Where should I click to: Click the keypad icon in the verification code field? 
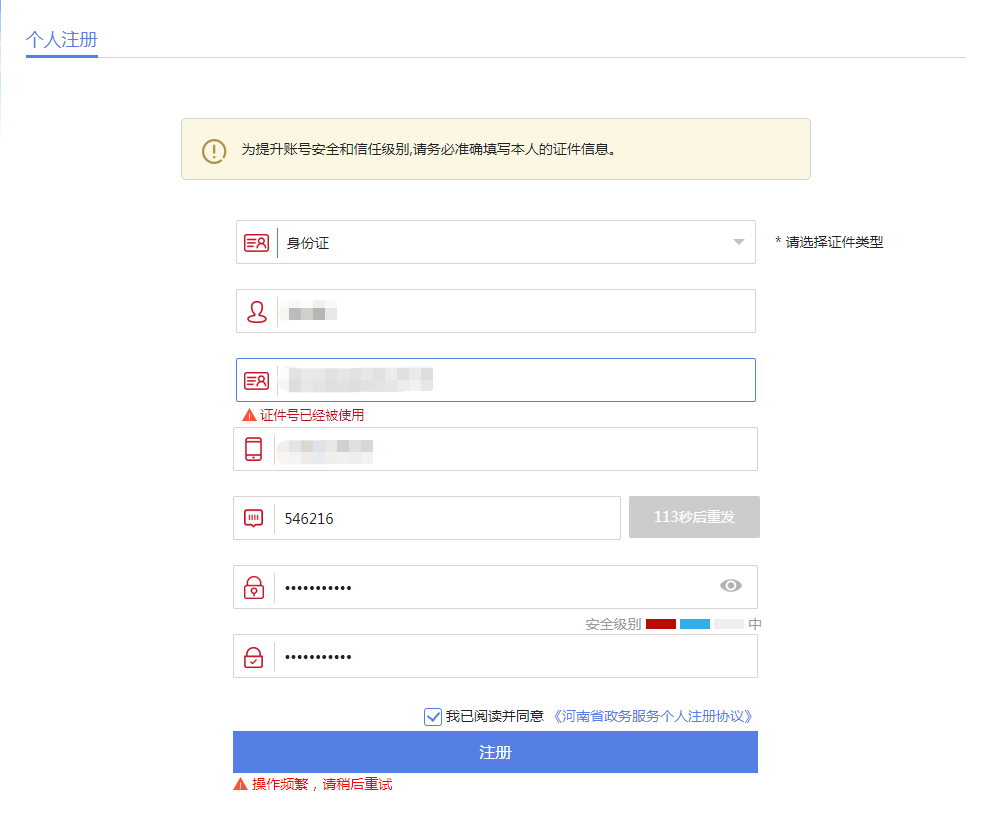254,517
